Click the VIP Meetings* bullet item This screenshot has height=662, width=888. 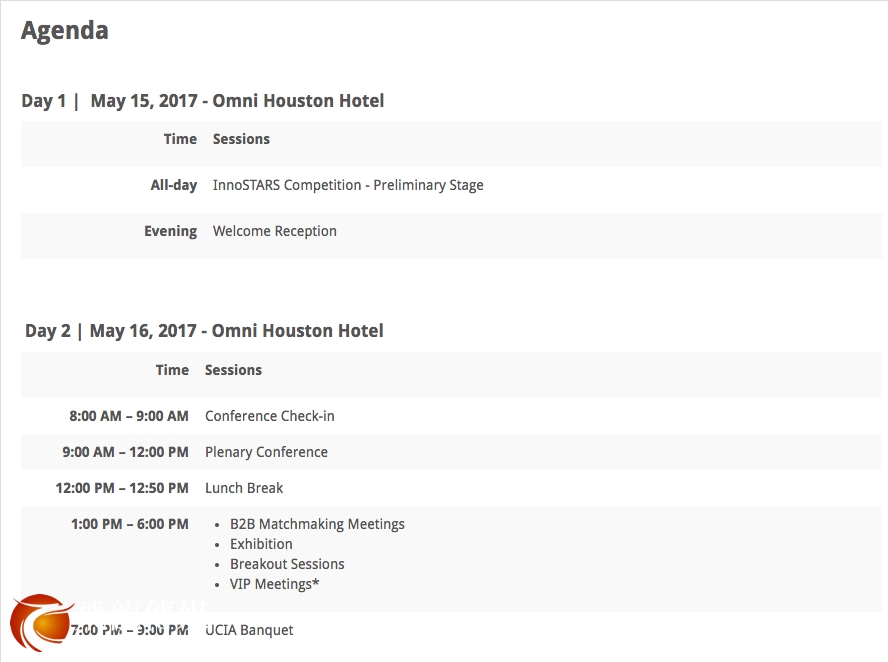tap(275, 584)
